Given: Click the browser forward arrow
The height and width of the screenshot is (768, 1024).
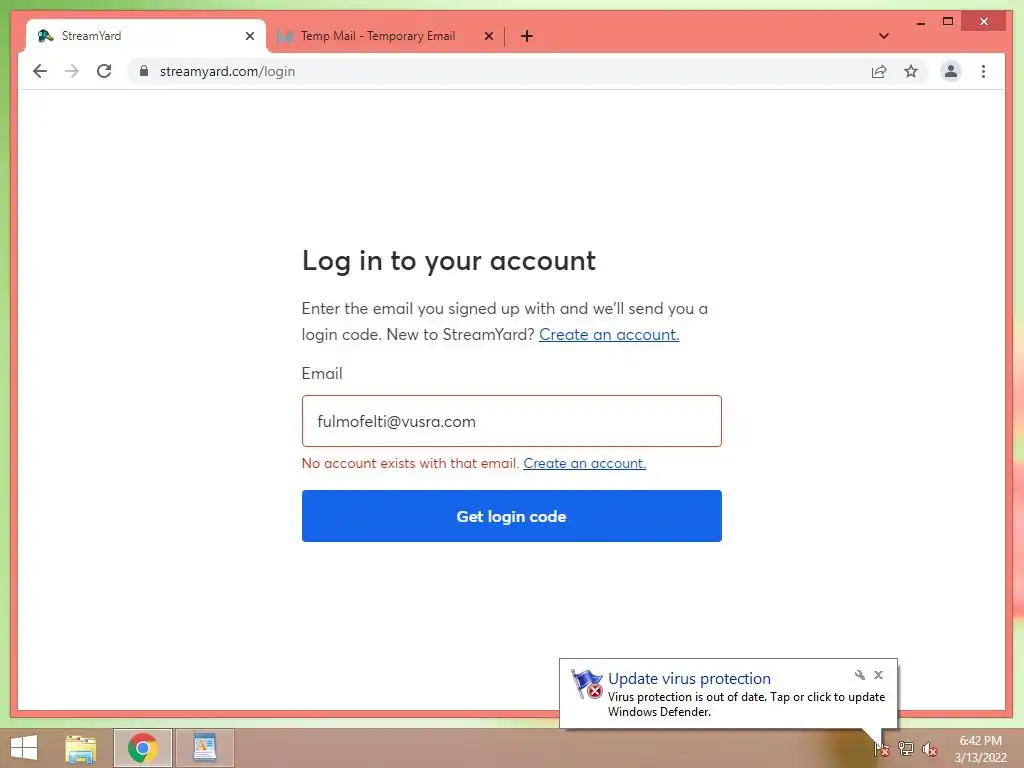Looking at the screenshot, I should click(72, 71).
